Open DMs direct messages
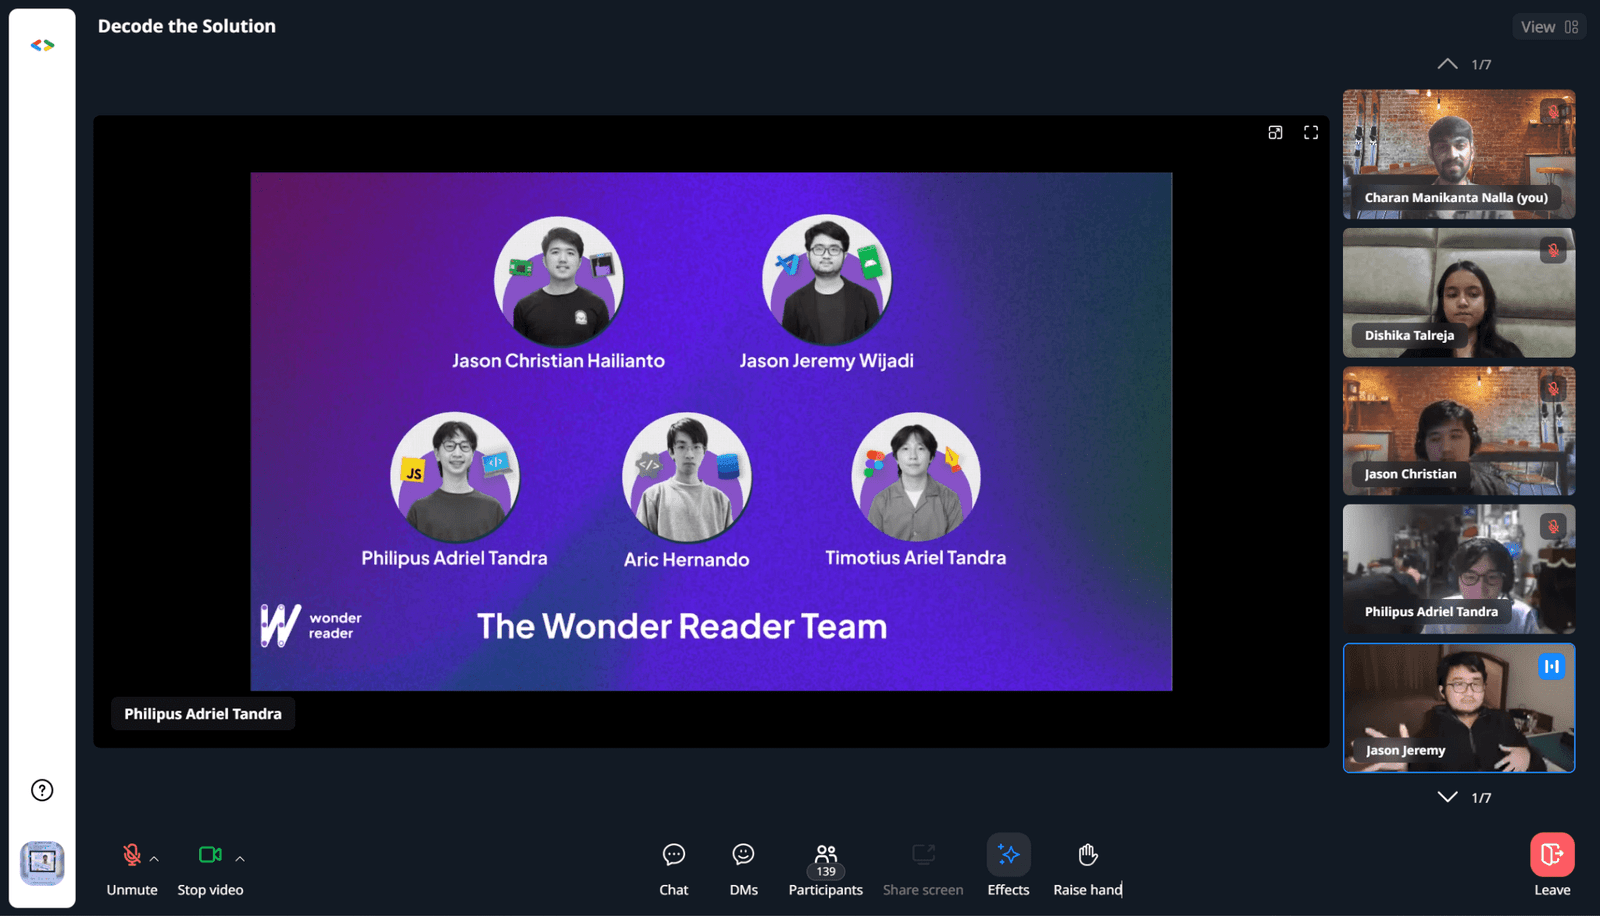The image size is (1600, 916). 743,868
